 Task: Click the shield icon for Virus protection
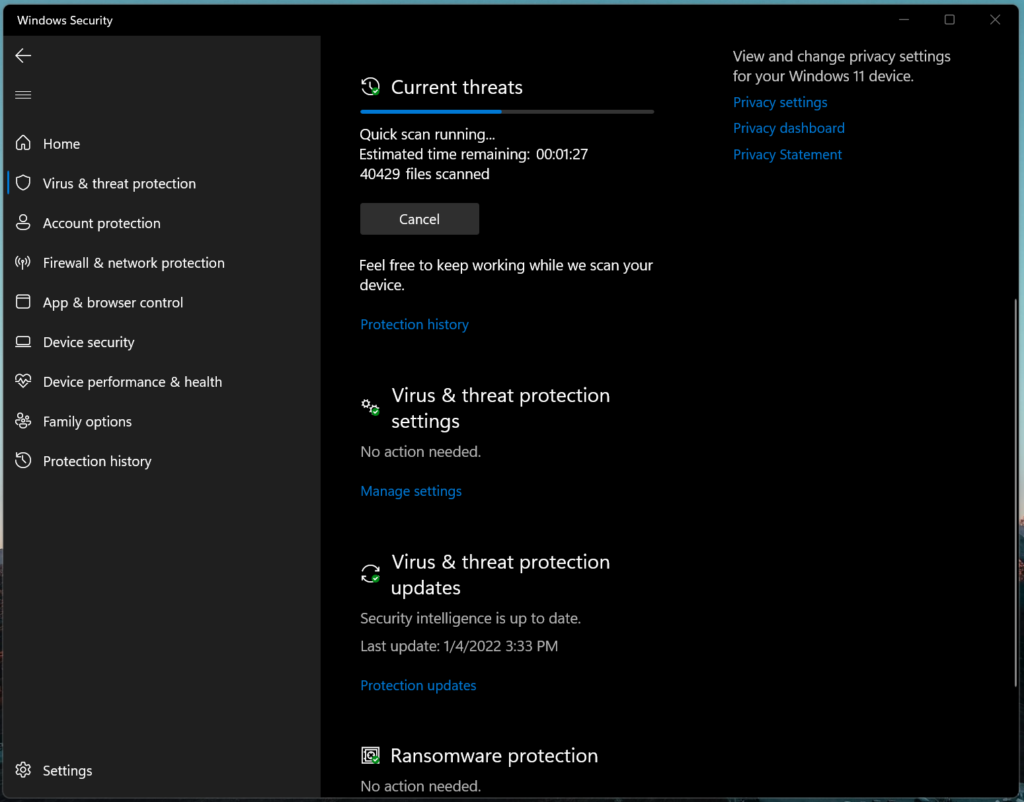pos(24,183)
